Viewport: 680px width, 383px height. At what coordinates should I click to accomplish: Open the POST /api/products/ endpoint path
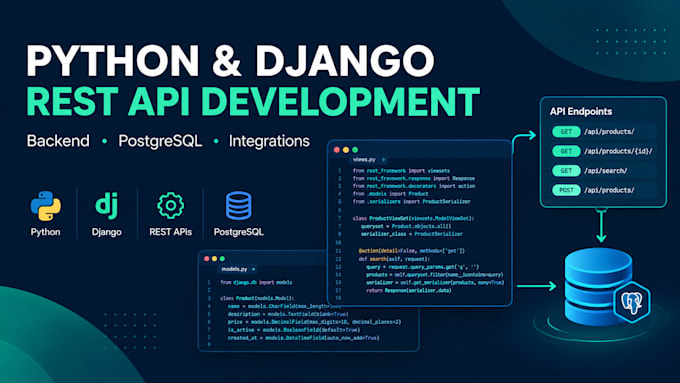(x=609, y=190)
